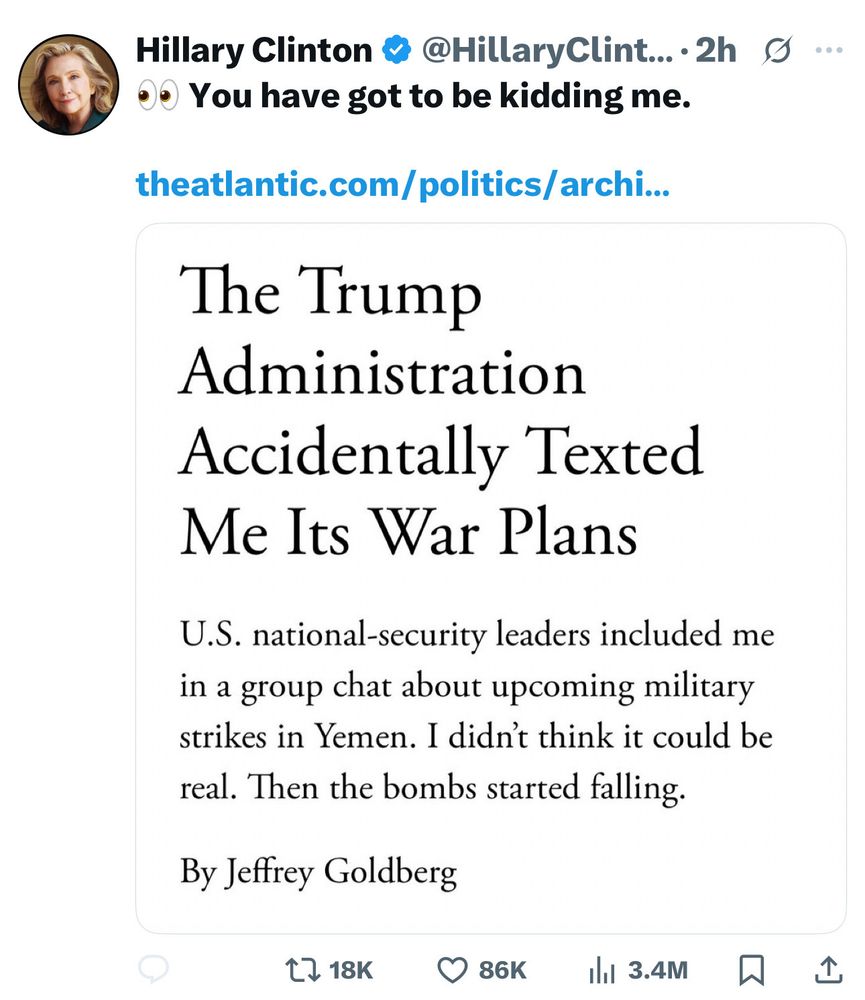Image resolution: width=865 pixels, height=1000 pixels.
Task: Like the tweet with the heart
Action: click(x=453, y=968)
